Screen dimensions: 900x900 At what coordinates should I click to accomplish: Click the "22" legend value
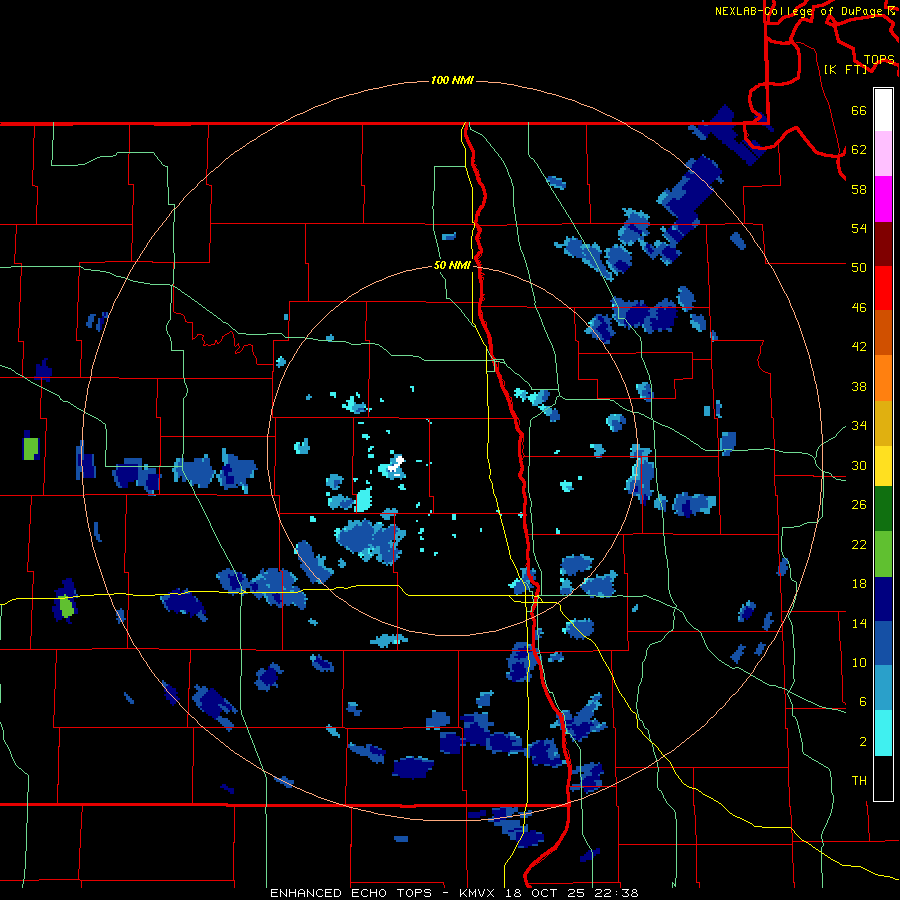(x=859, y=545)
